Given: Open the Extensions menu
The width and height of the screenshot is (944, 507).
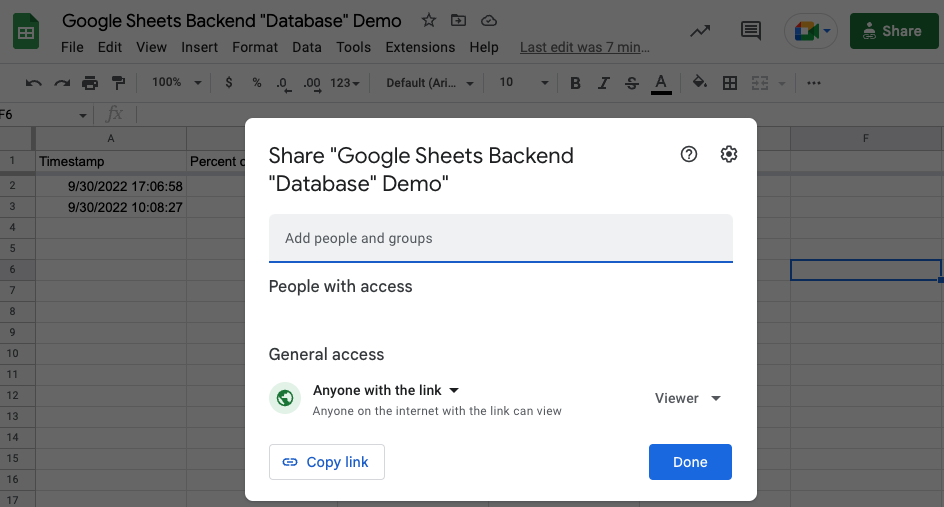Looking at the screenshot, I should coord(420,47).
